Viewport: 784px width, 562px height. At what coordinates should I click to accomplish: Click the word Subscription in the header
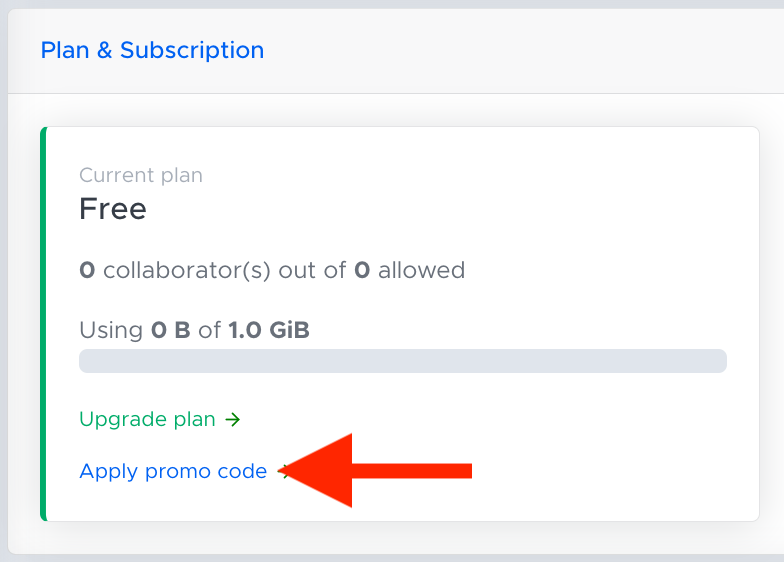[192, 50]
